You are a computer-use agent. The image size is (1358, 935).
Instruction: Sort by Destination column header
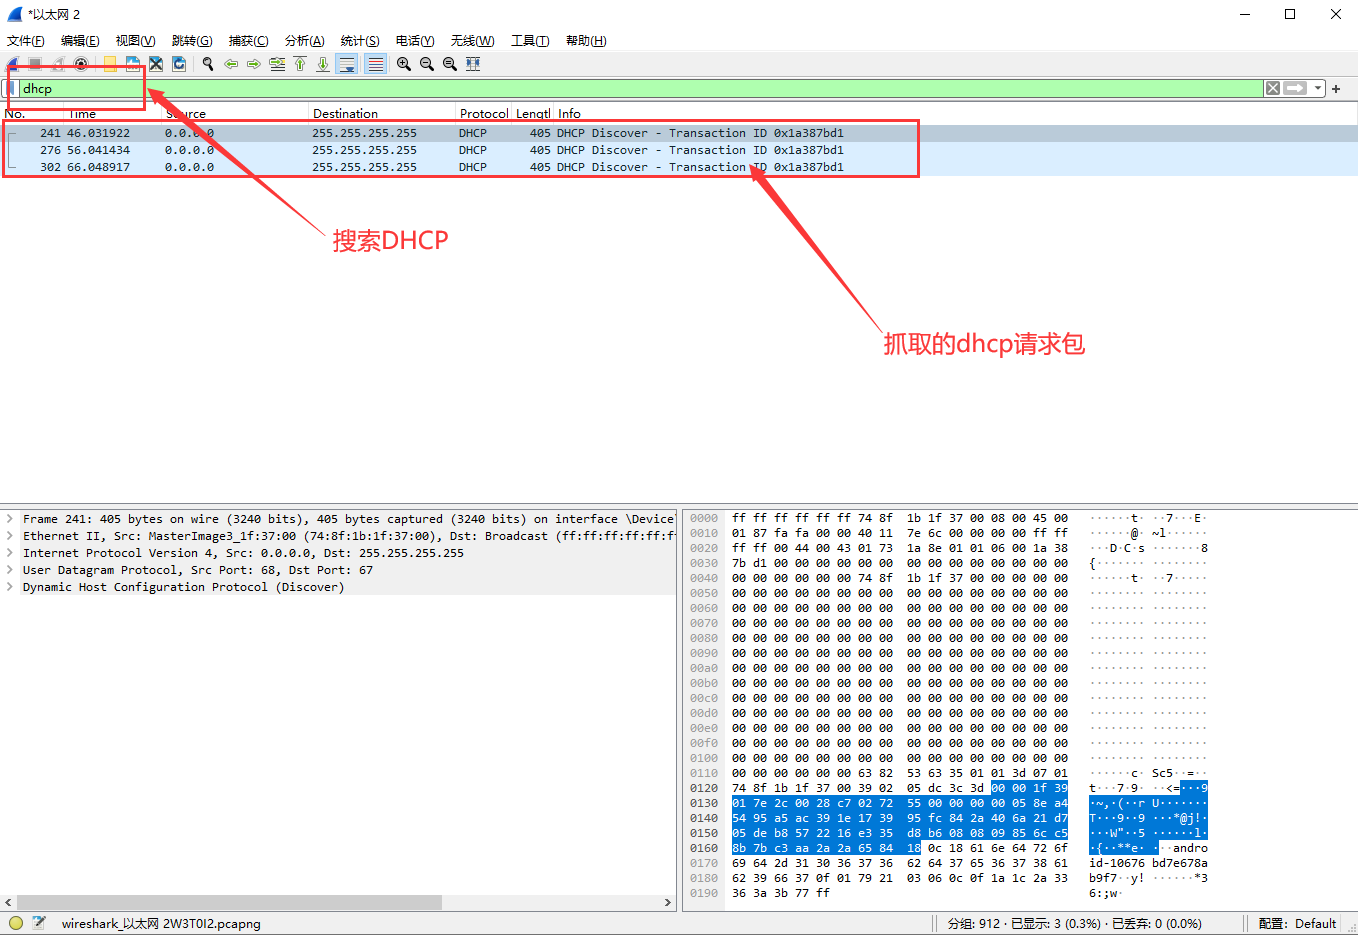(382, 114)
